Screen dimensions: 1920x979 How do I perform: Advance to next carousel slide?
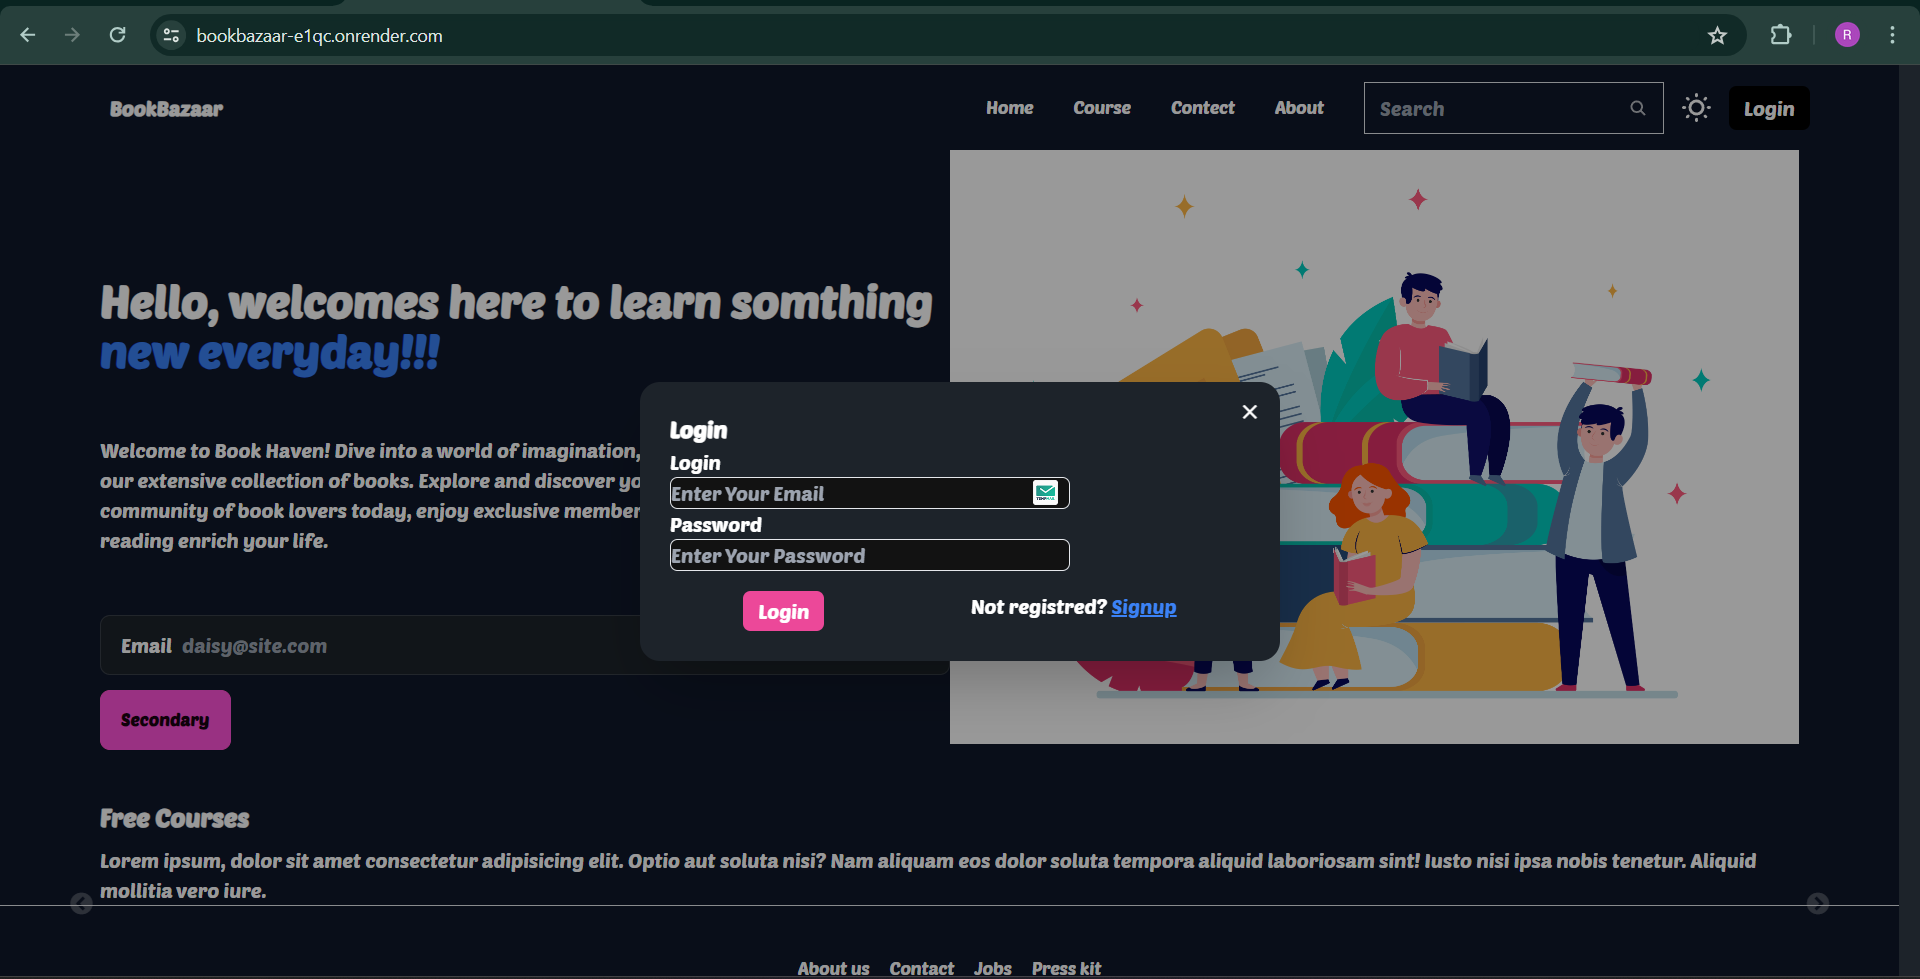coord(1817,904)
